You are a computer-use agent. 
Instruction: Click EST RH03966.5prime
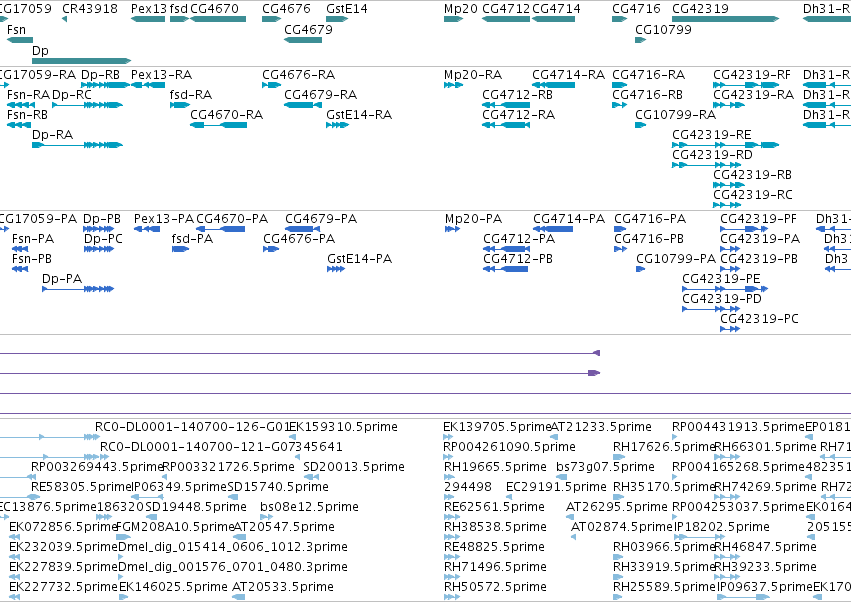619,556
